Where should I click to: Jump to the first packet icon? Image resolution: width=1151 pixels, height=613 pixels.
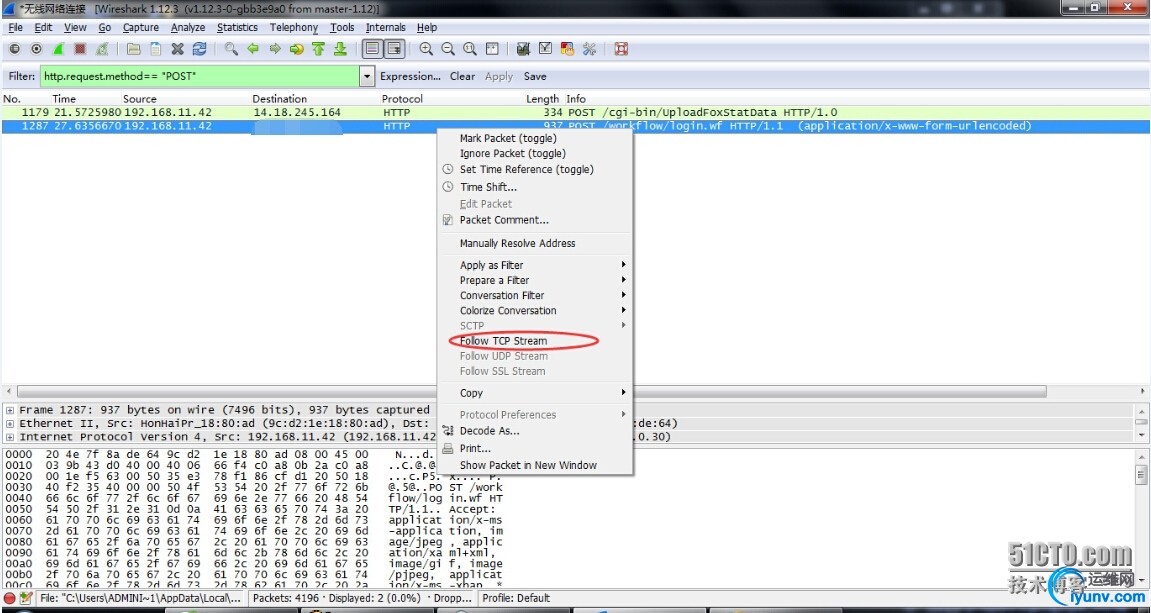318,49
